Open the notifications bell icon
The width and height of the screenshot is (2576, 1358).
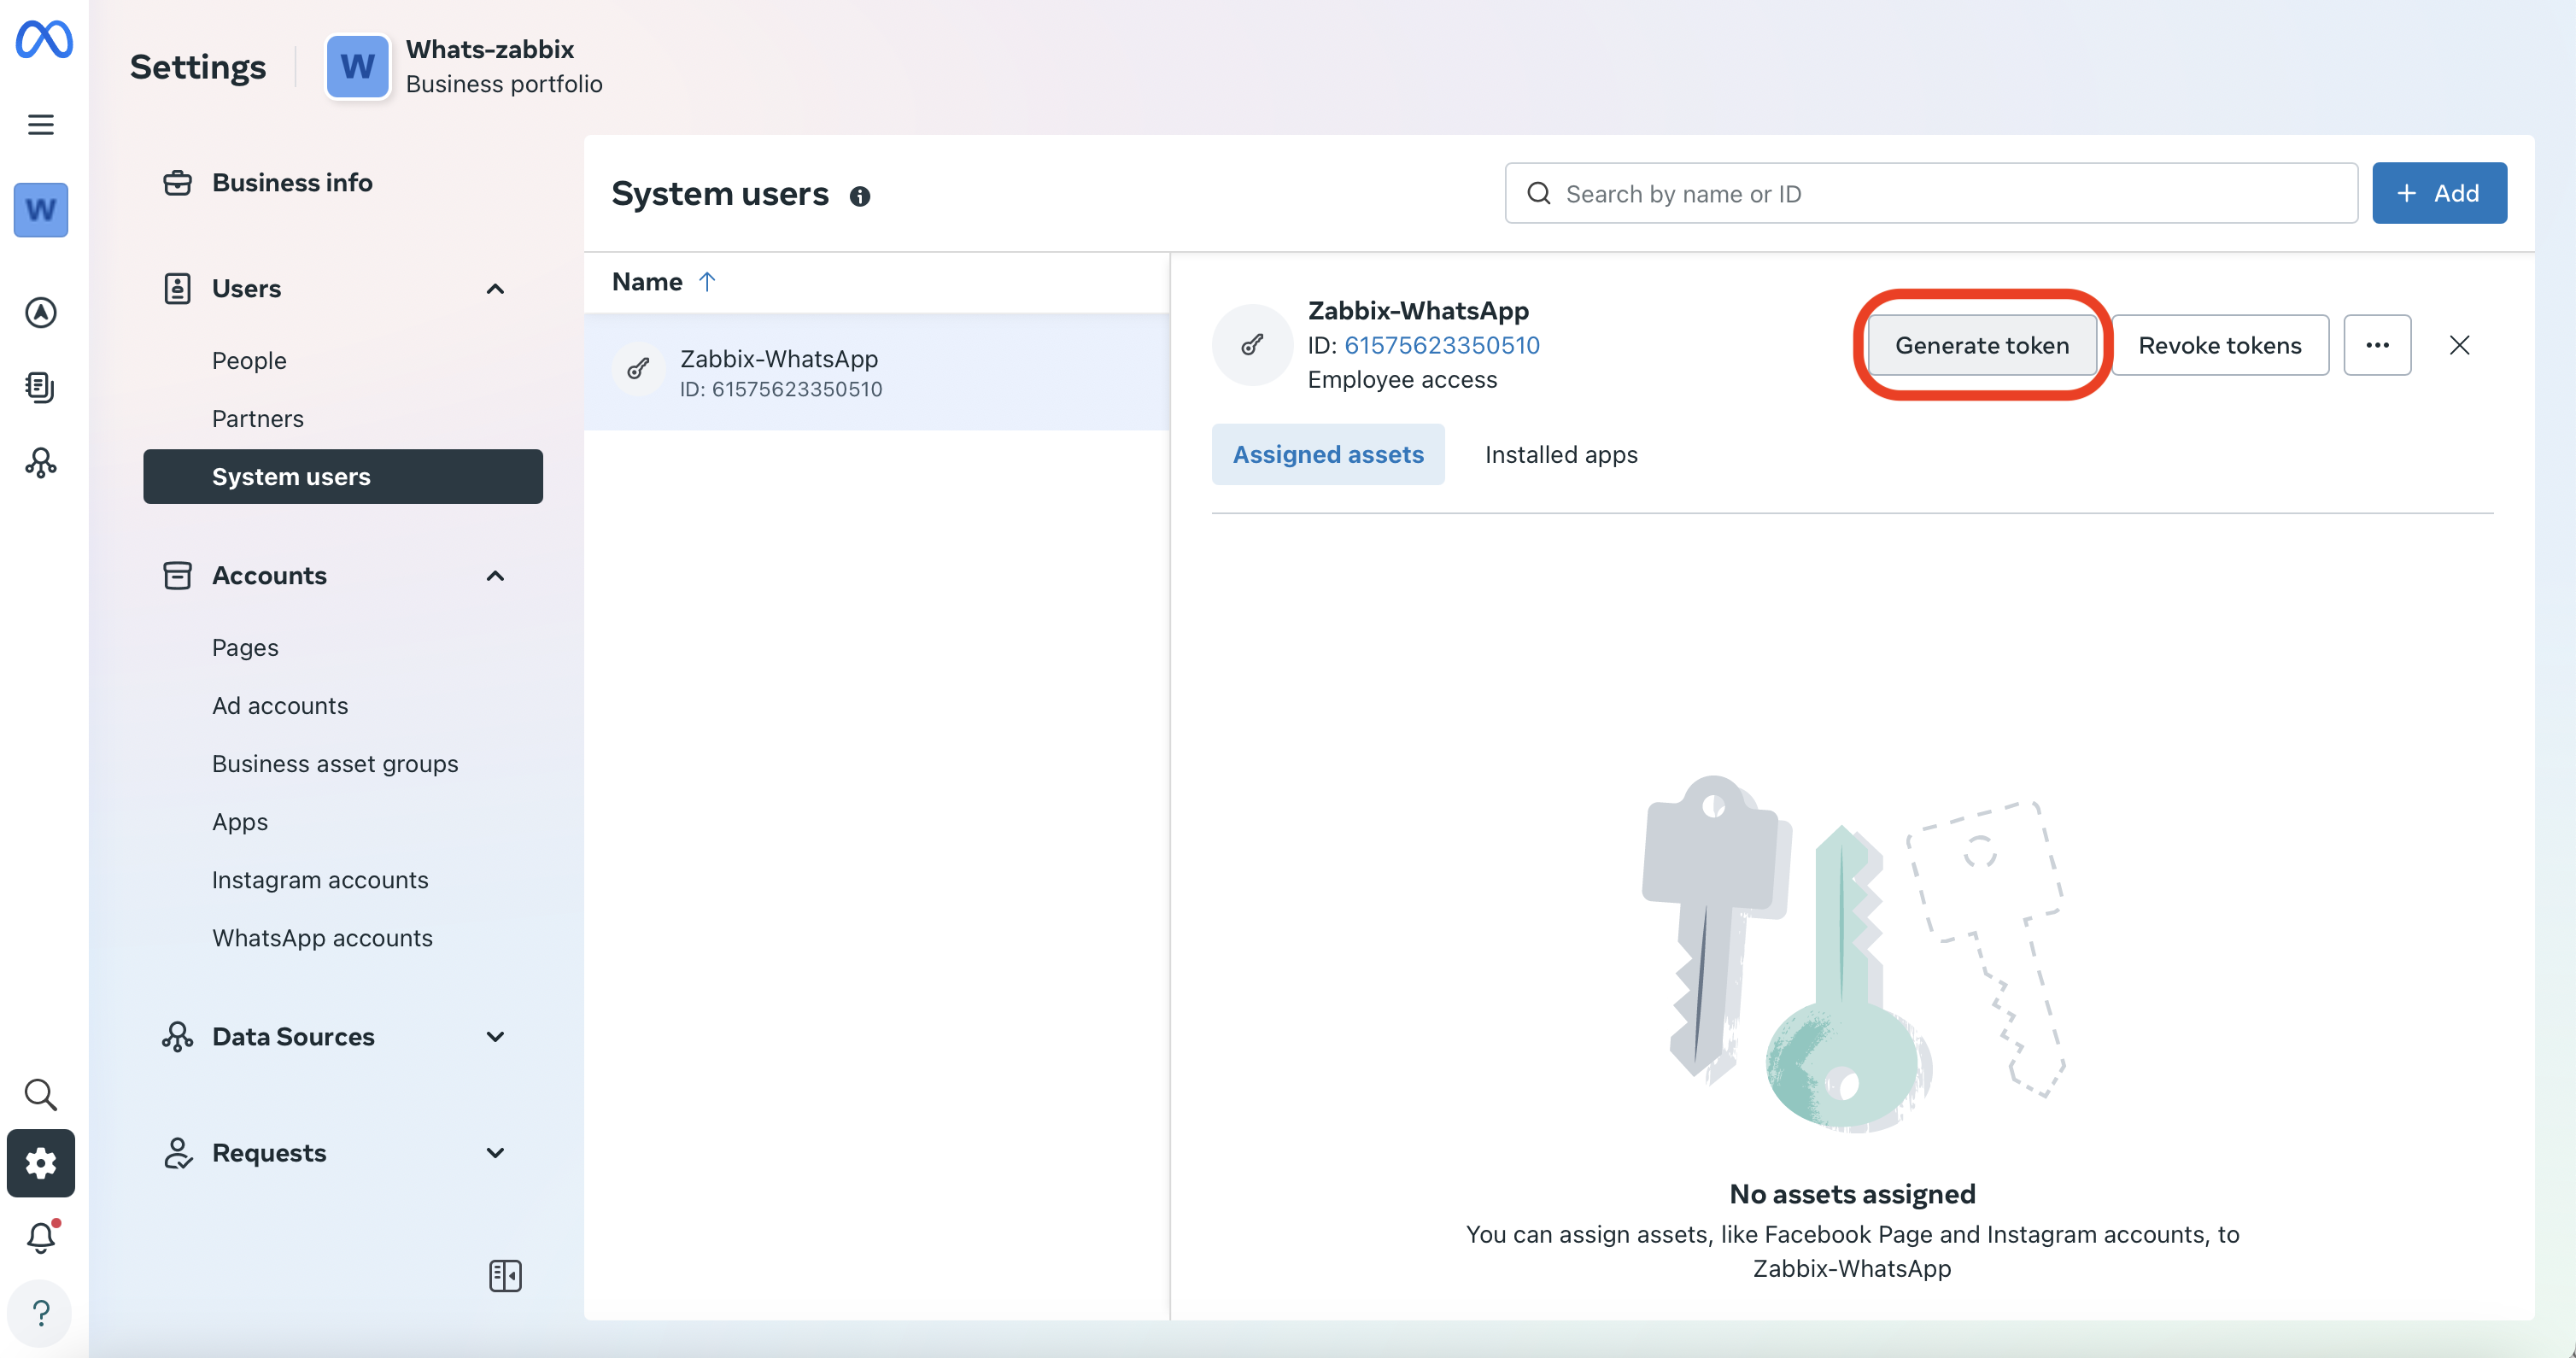click(41, 1237)
